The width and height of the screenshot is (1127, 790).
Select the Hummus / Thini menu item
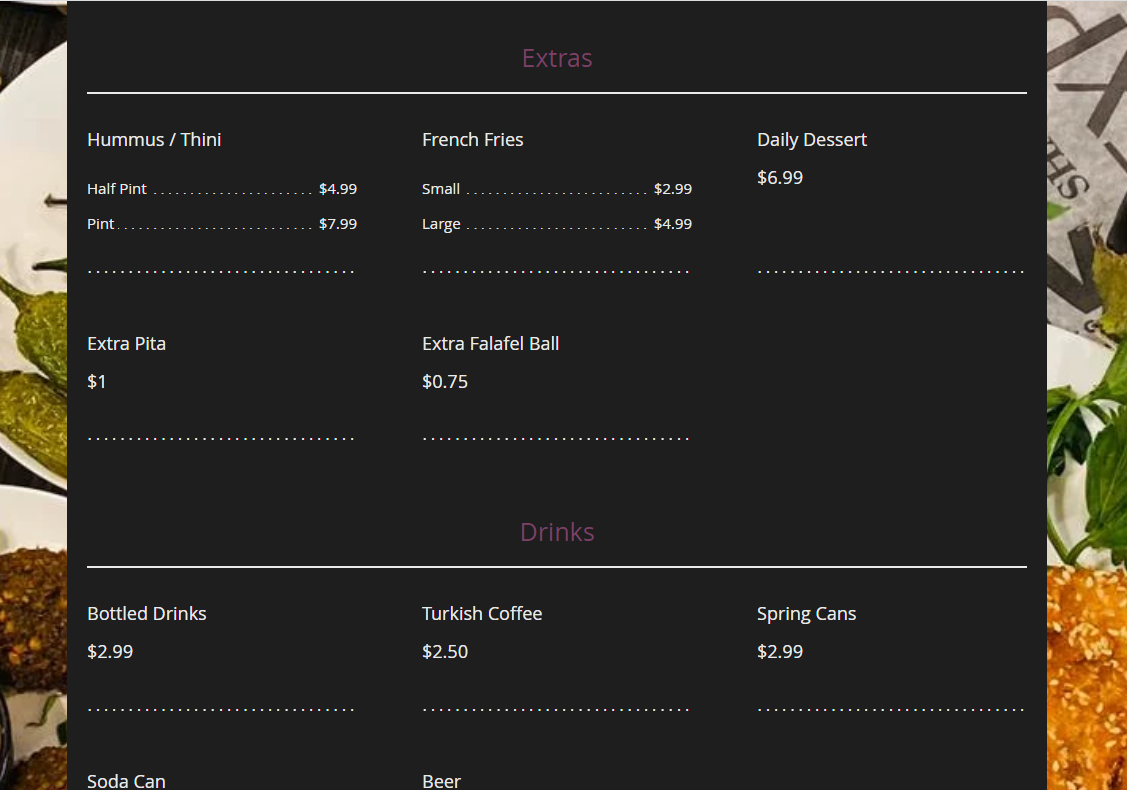[x=154, y=140]
